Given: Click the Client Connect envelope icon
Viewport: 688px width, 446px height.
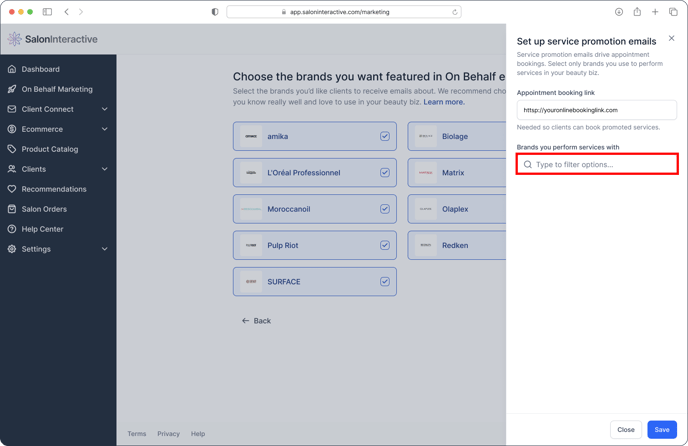Looking at the screenshot, I should [12, 109].
